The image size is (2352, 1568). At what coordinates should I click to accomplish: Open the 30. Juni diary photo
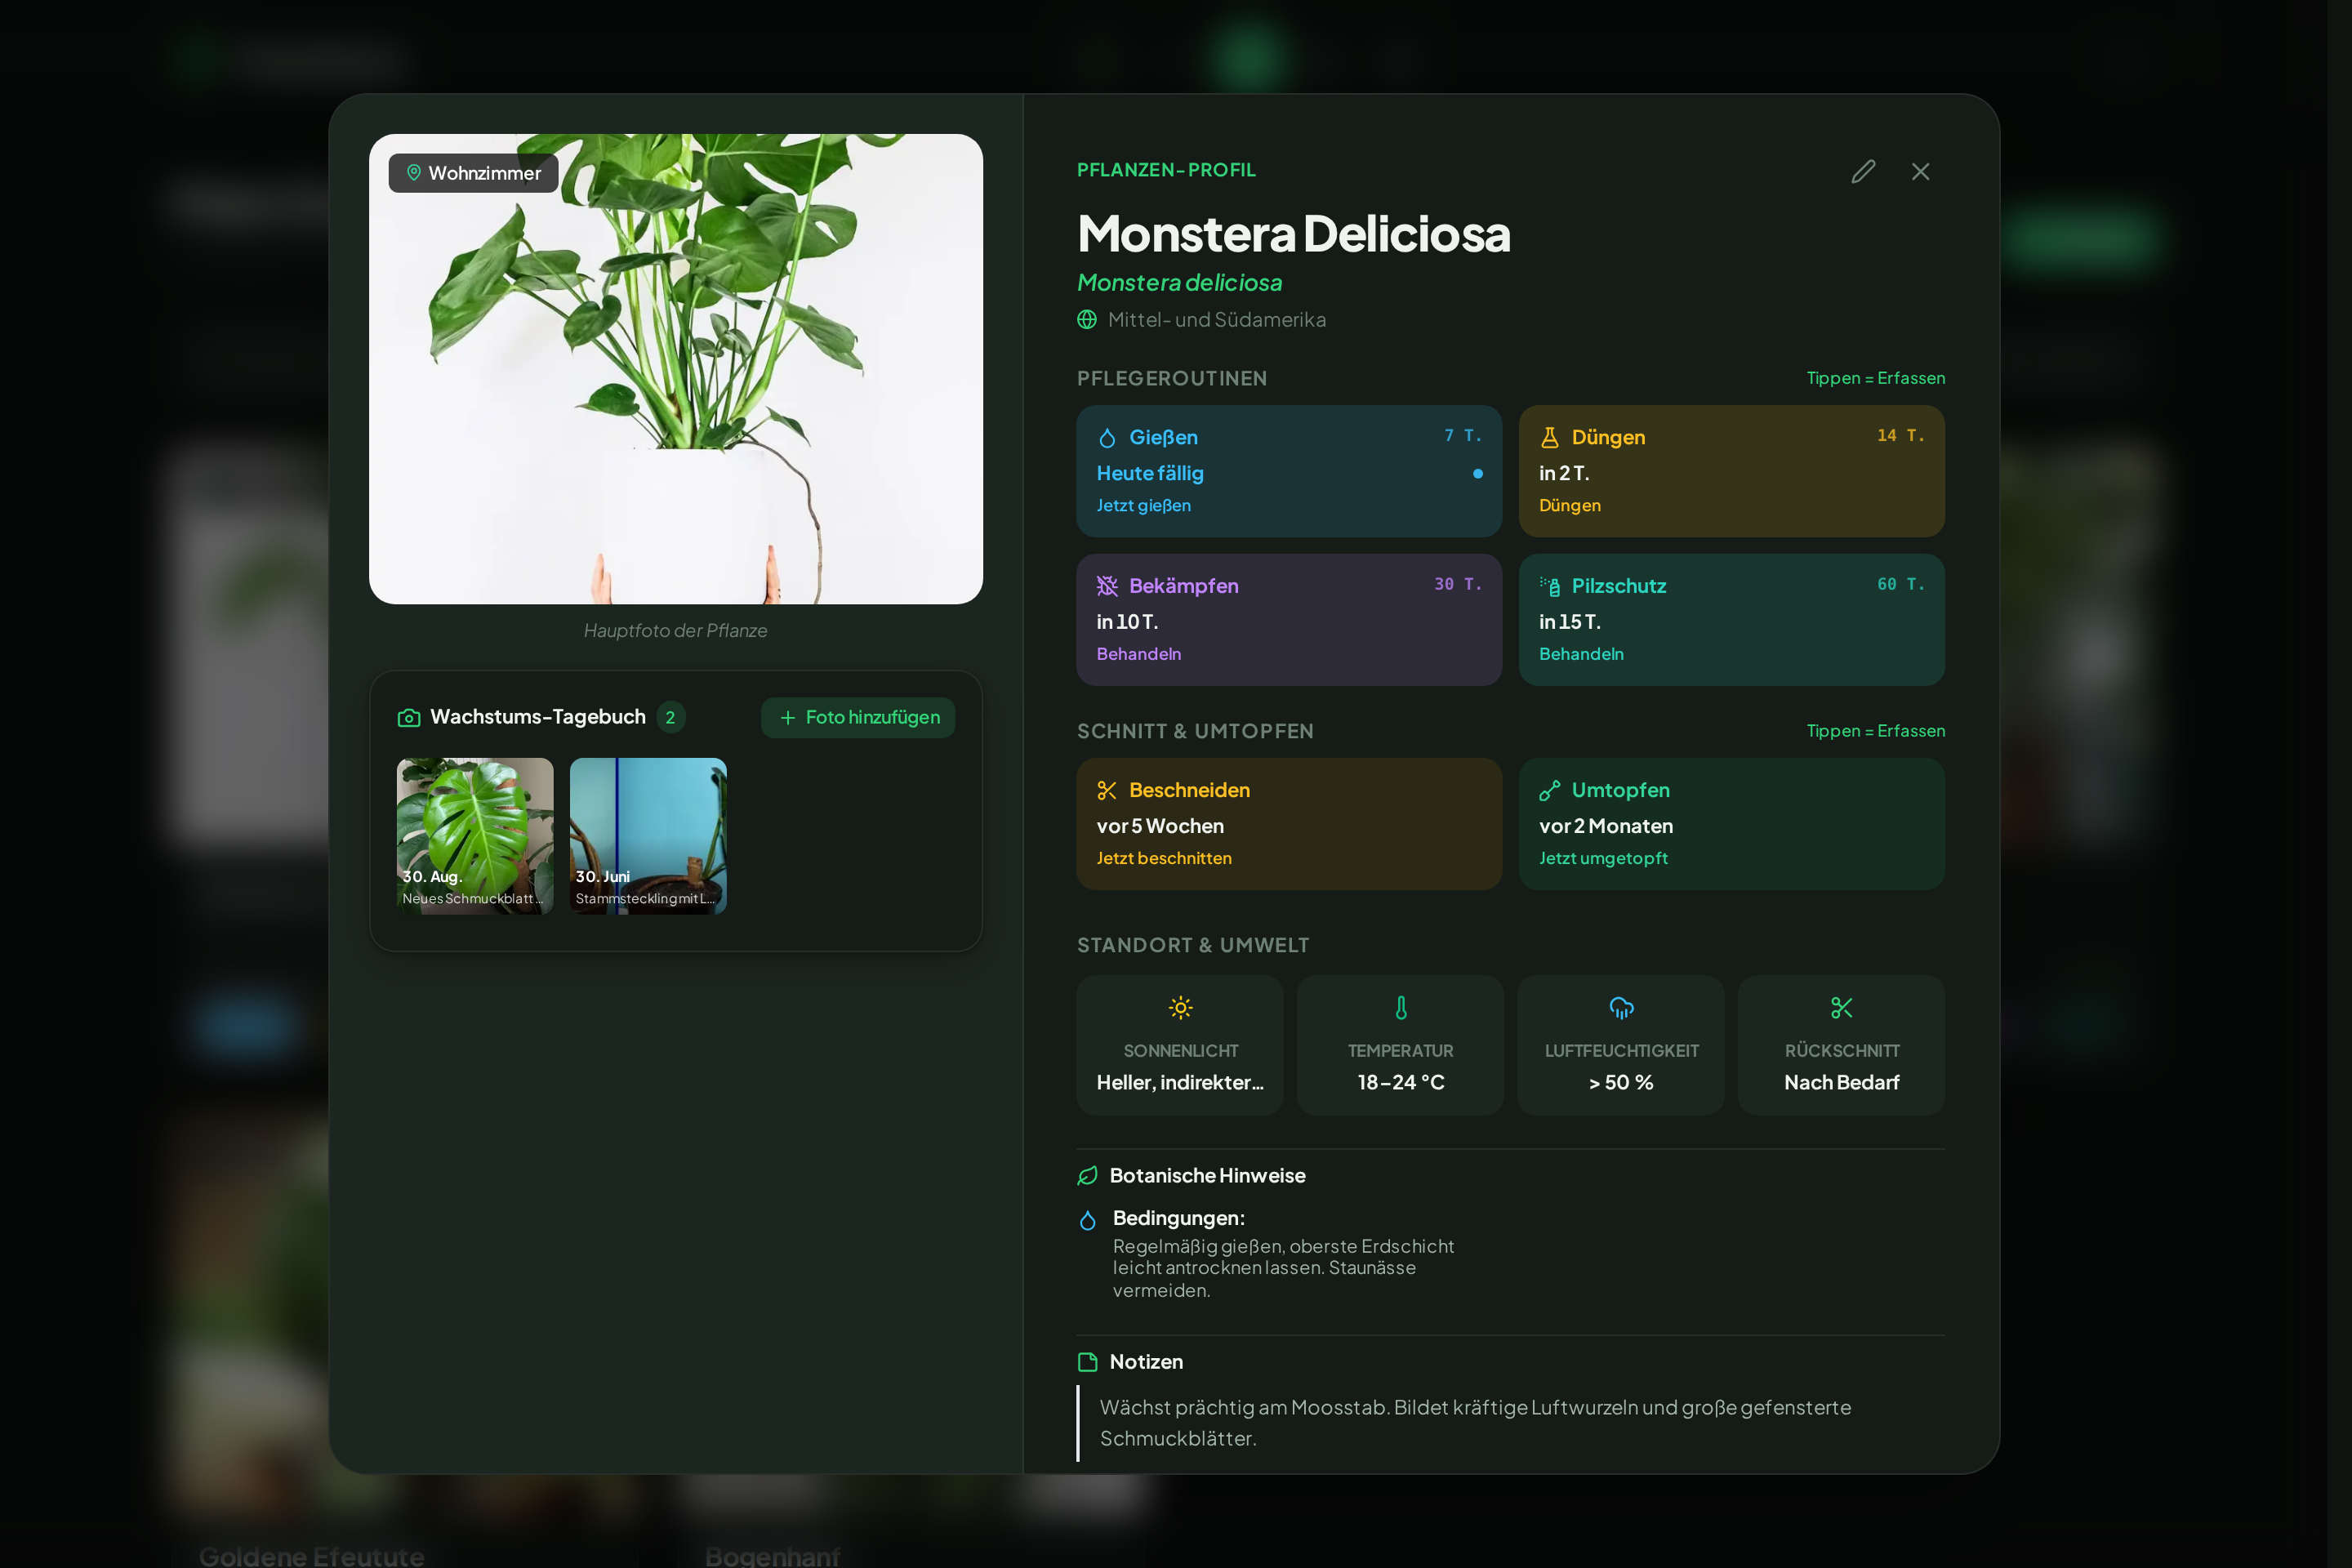coord(648,836)
